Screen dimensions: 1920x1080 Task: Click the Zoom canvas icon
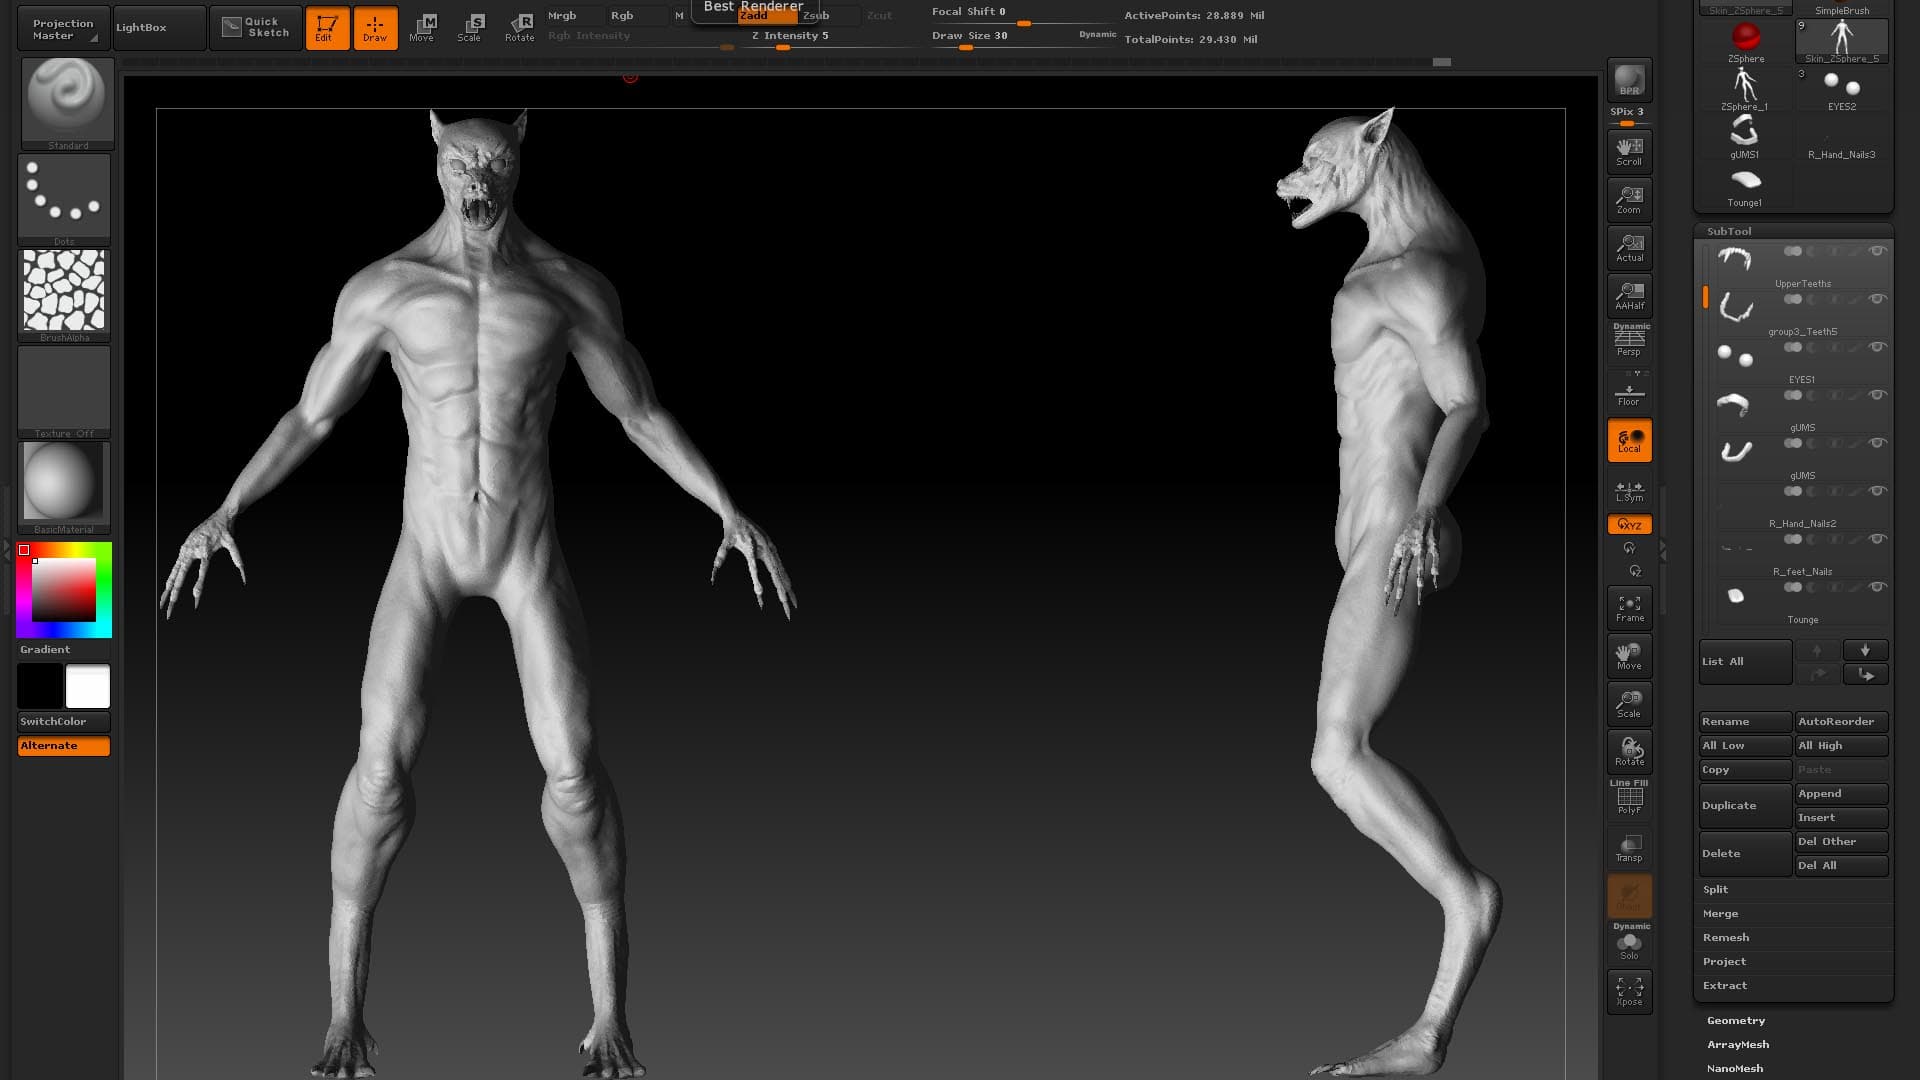(x=1629, y=200)
